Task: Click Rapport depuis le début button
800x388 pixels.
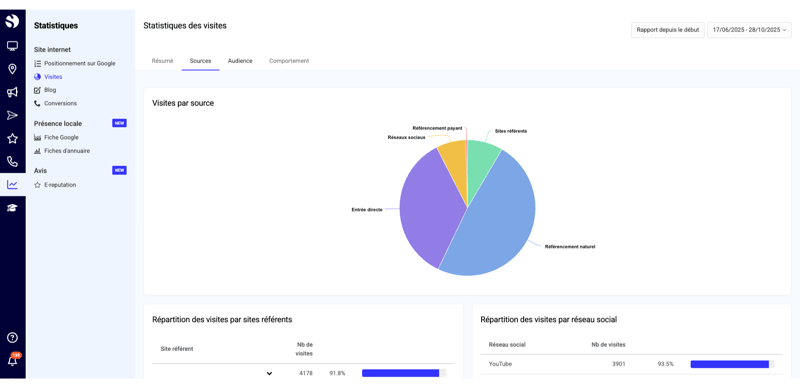Action: (x=667, y=30)
